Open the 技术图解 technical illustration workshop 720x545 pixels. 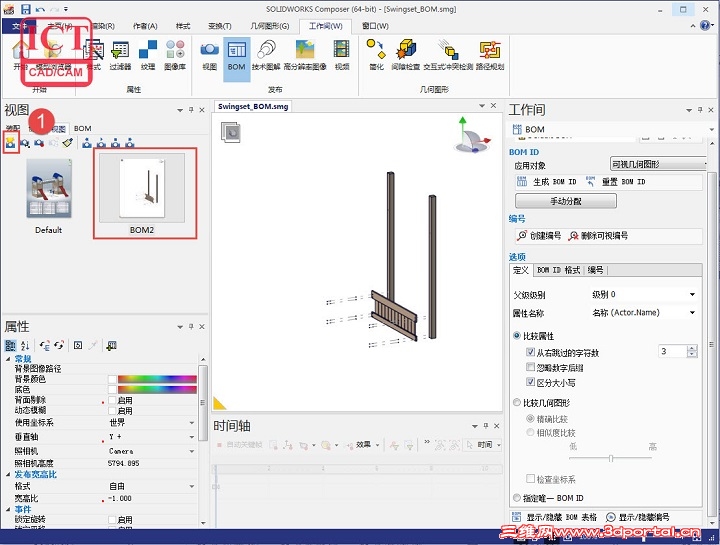[x=266, y=55]
